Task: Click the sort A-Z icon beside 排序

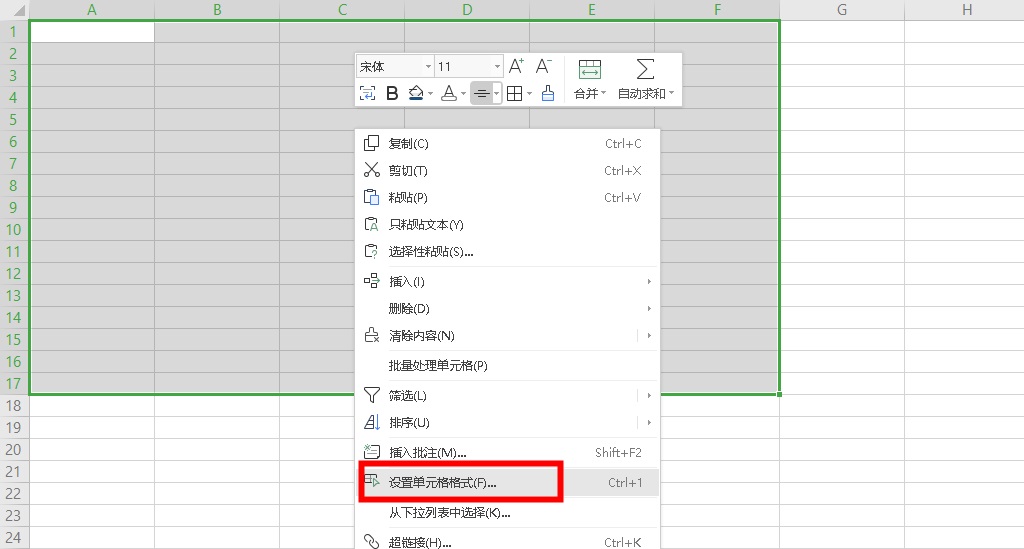Action: pos(372,422)
